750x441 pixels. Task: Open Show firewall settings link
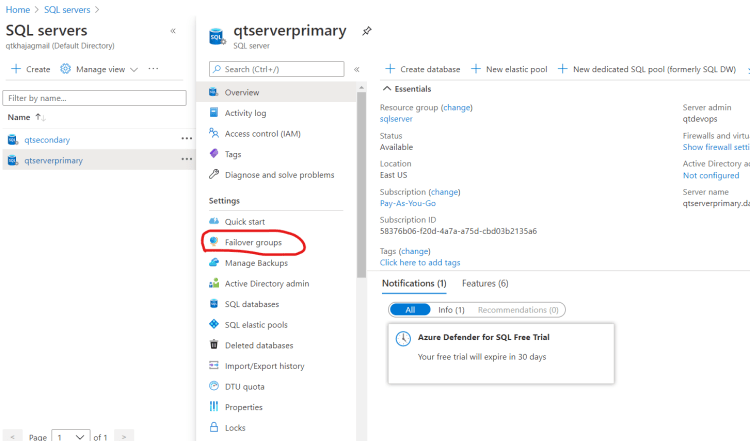point(716,147)
